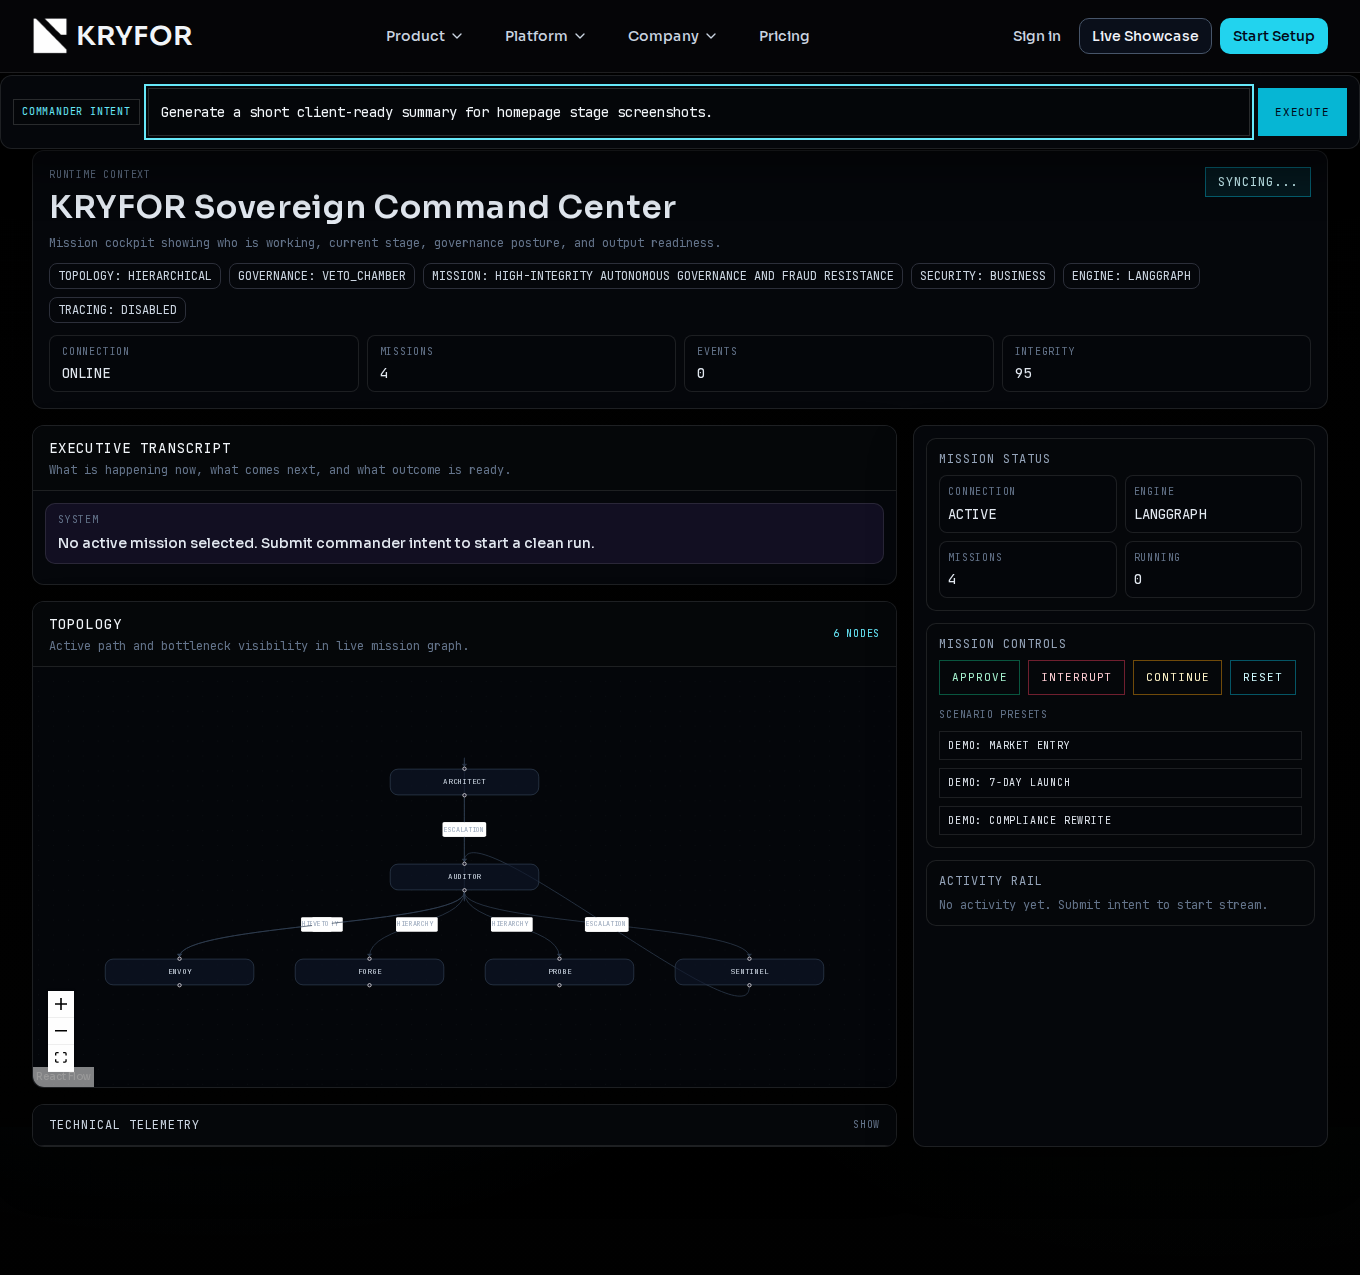Click the Sign In menu item

pyautogui.click(x=1036, y=36)
